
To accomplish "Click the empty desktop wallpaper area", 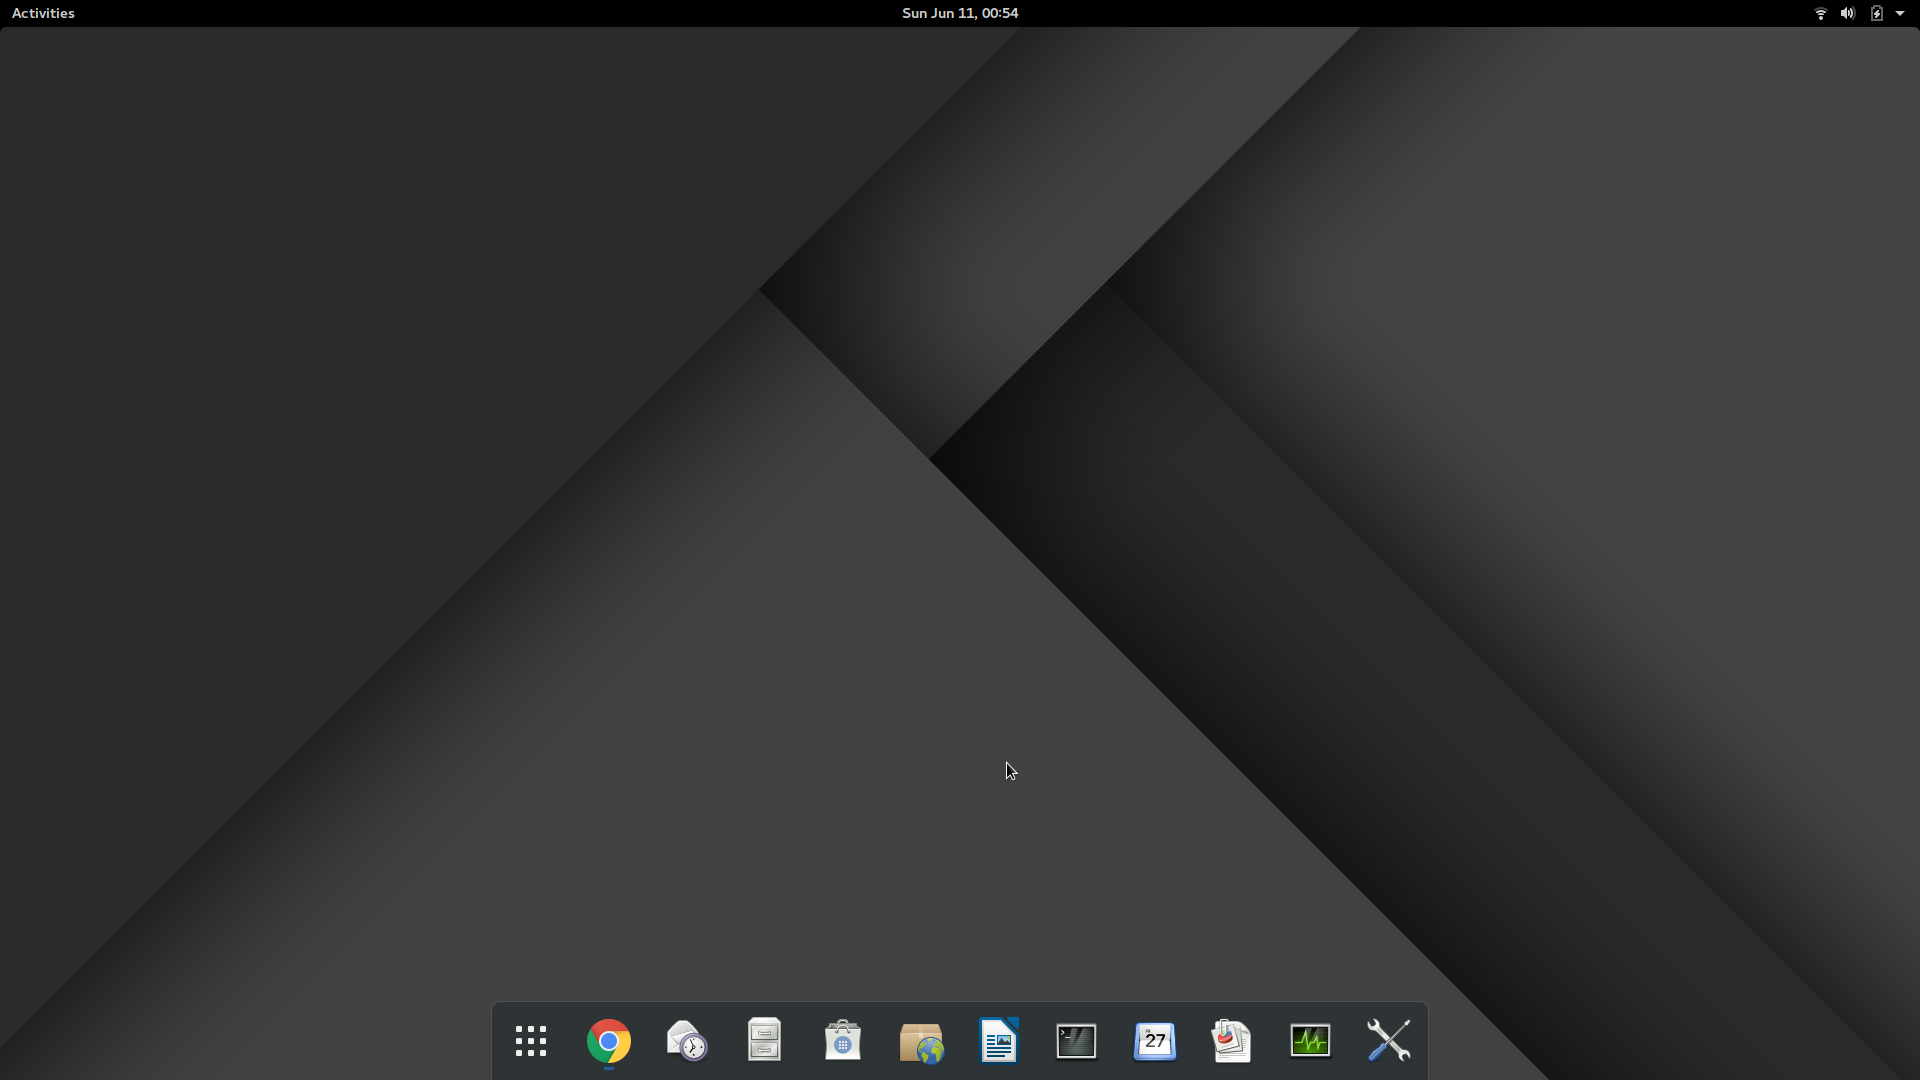I will point(400,400).
